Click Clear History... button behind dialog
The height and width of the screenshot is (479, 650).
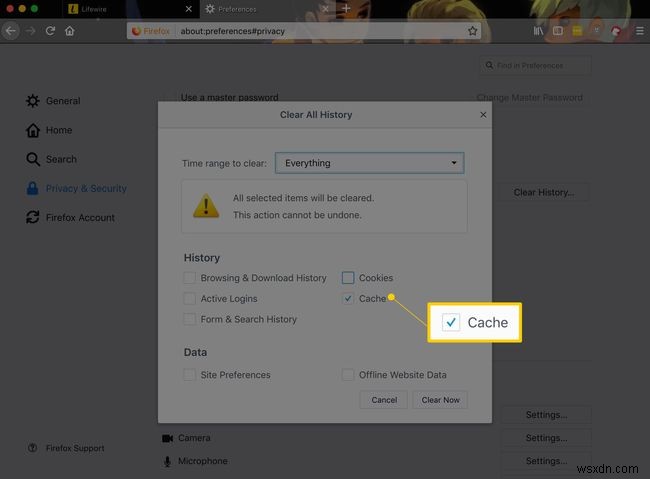coord(544,192)
